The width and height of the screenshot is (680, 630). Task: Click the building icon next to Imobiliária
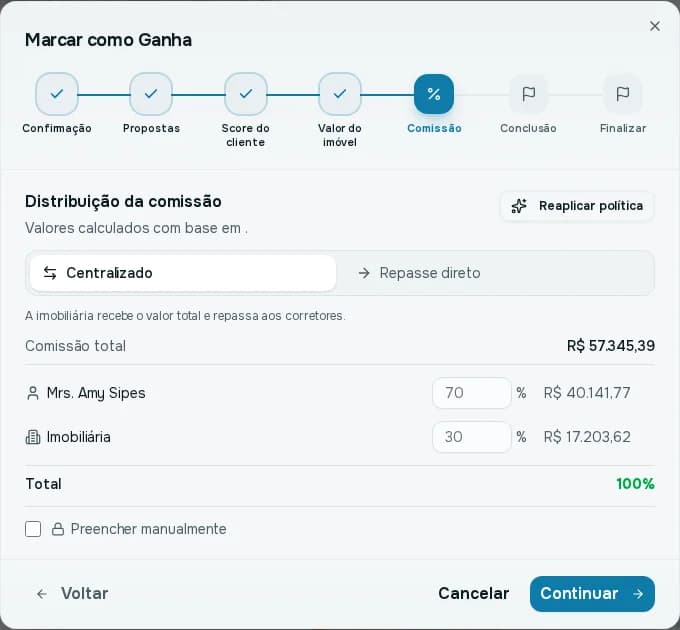tap(33, 437)
